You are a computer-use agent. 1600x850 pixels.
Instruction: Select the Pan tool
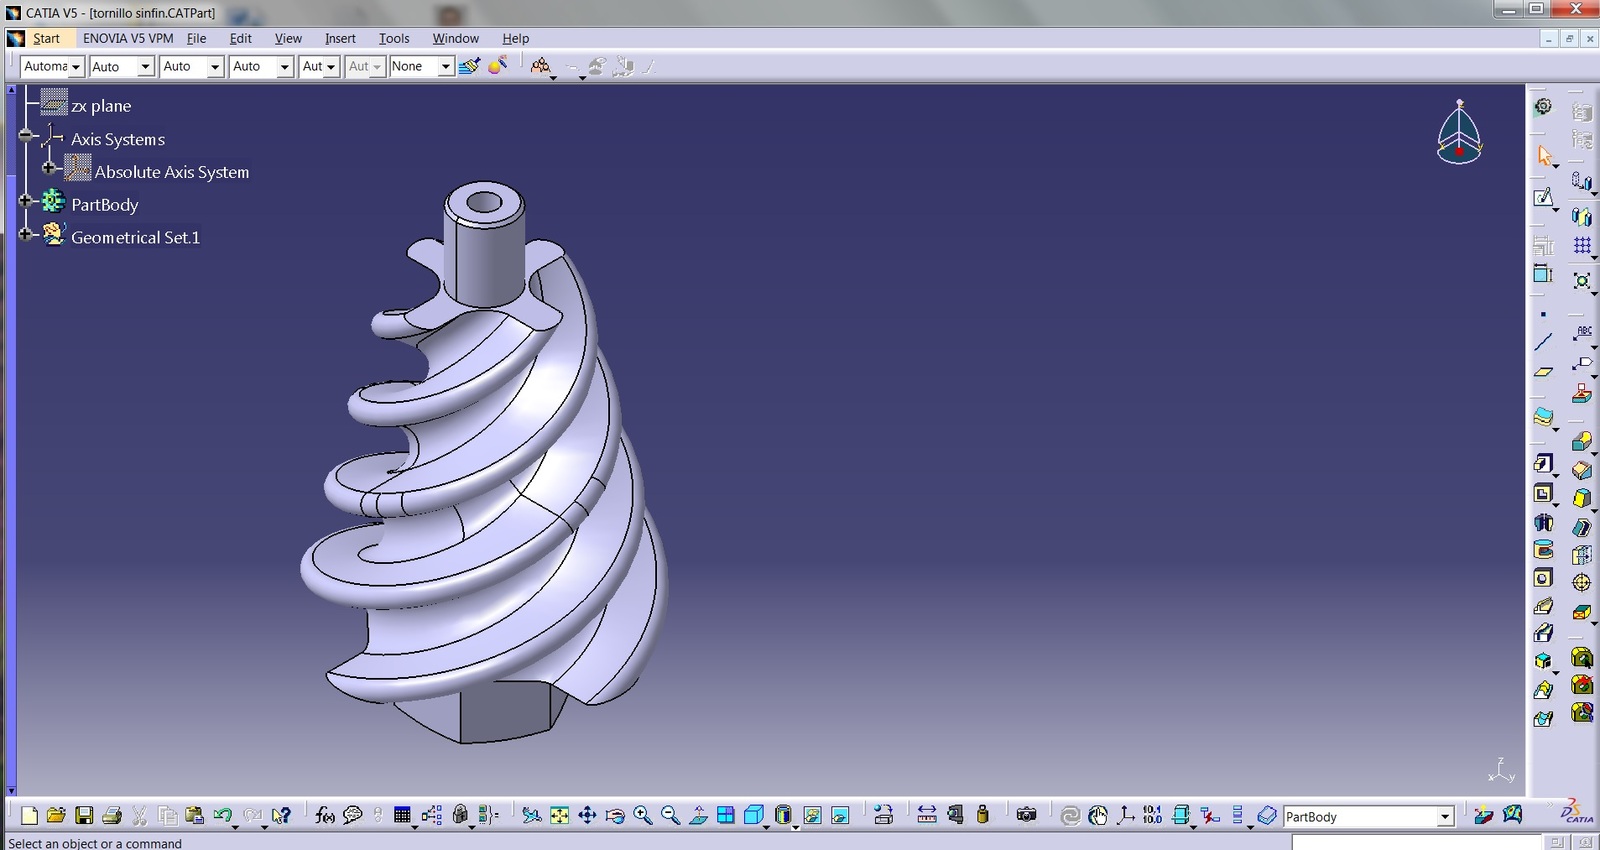coord(587,816)
